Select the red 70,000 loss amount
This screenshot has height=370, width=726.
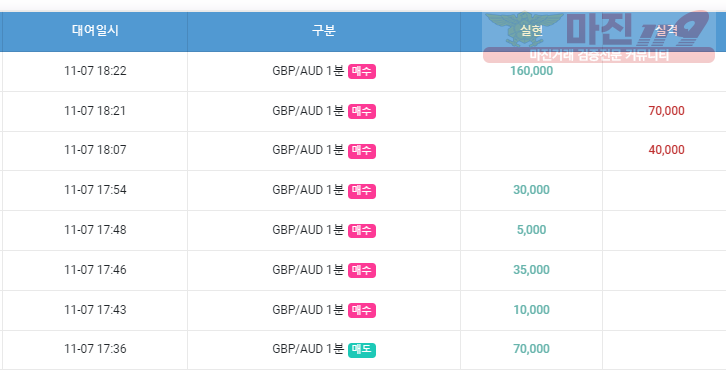(666, 111)
